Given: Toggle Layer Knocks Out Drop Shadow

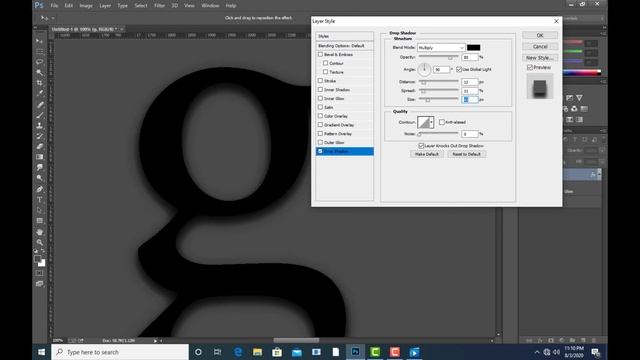Looking at the screenshot, I should coord(421,146).
